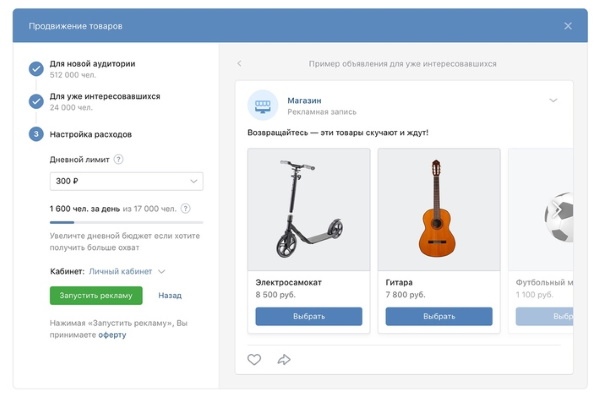The height and width of the screenshot is (398, 600).
Task: Share the ad post with arrow icon
Action: (x=284, y=359)
